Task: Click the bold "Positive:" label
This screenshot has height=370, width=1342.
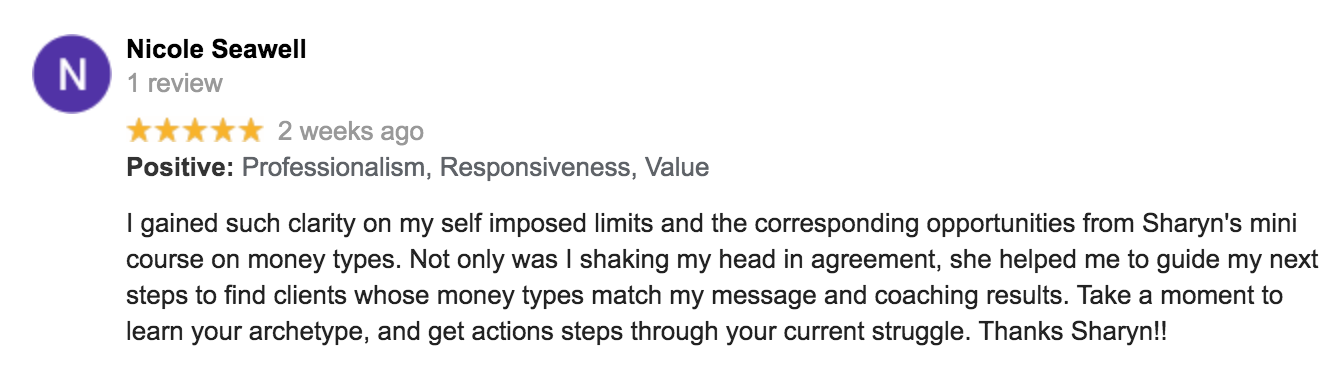Action: pyautogui.click(x=181, y=168)
